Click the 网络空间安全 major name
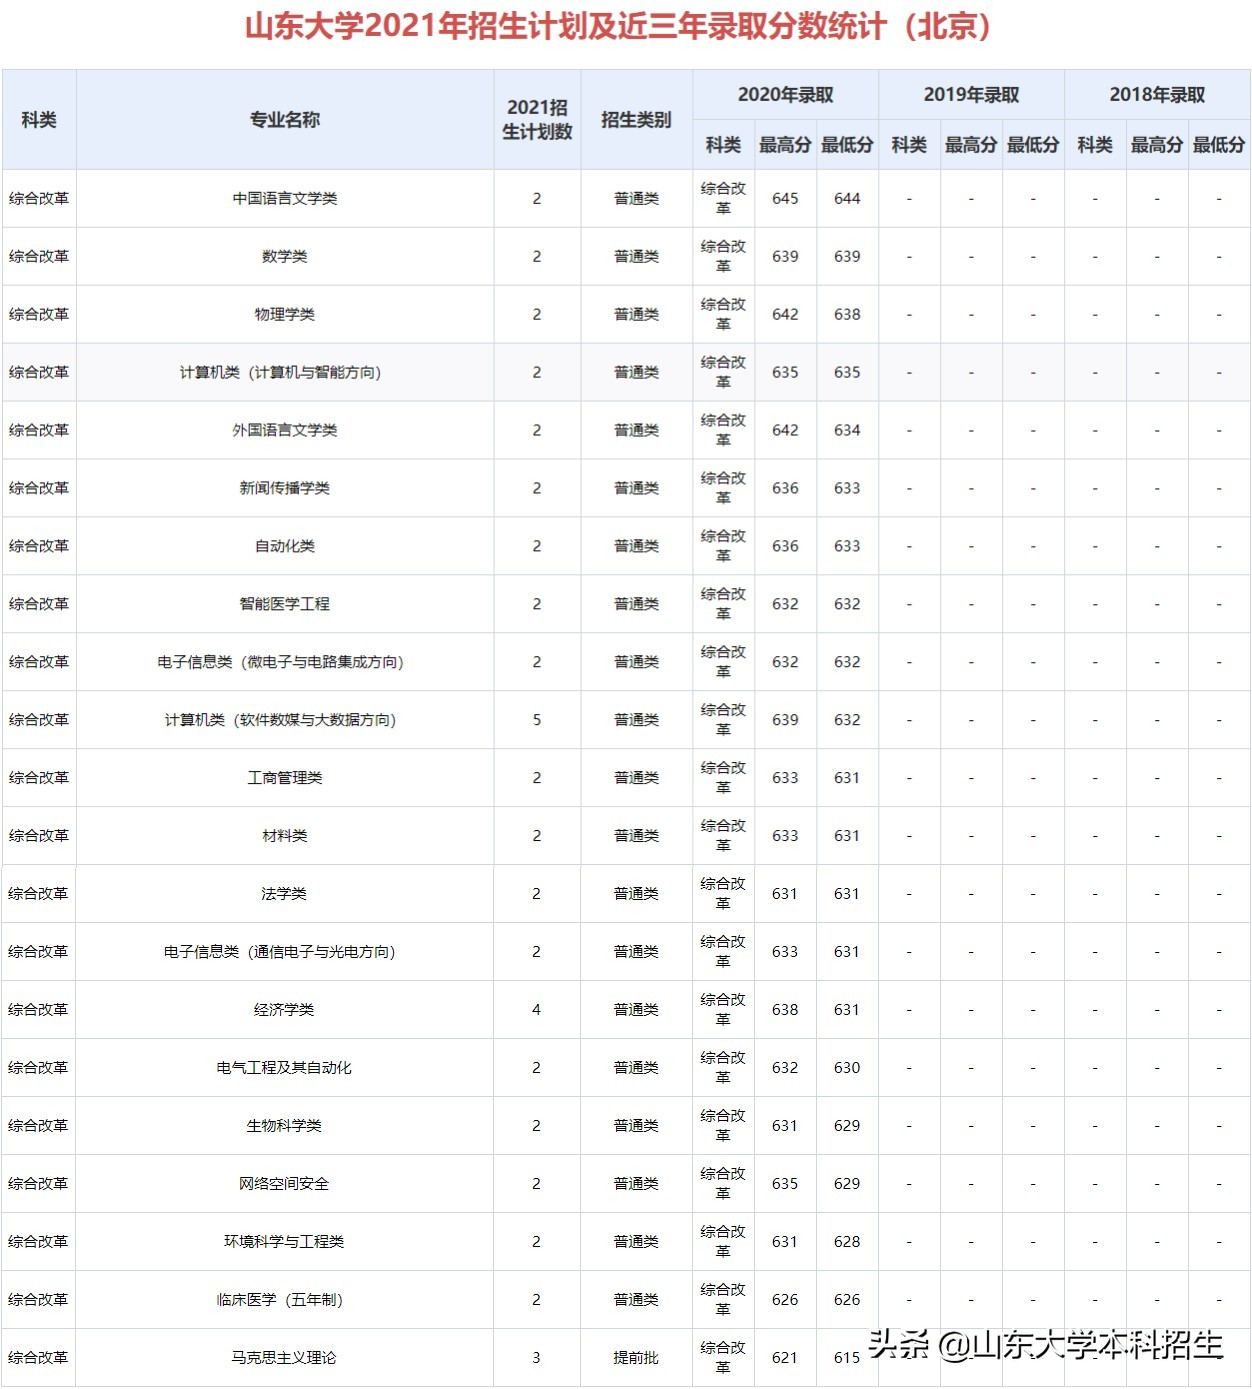Screen dimensions: 1252x1389 click(283, 1183)
